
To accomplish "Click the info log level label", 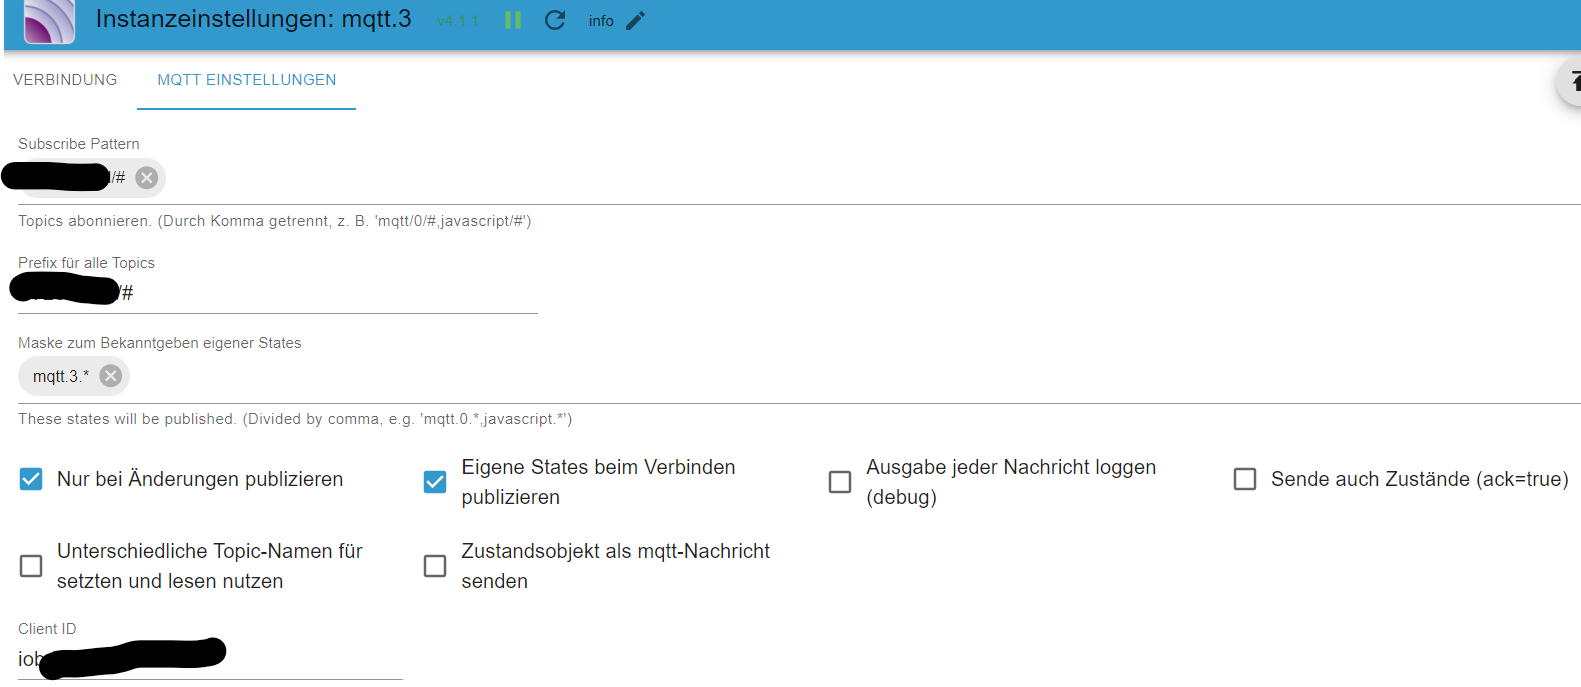I will 601,21.
